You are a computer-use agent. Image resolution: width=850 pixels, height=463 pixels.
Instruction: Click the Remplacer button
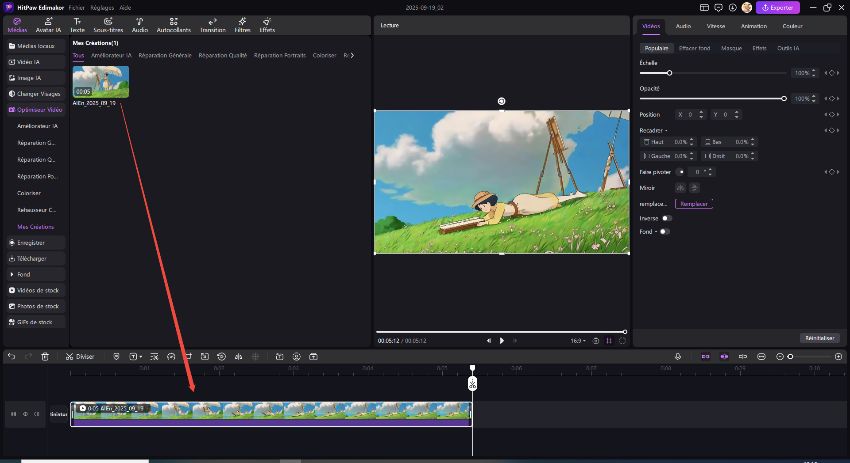(x=694, y=204)
